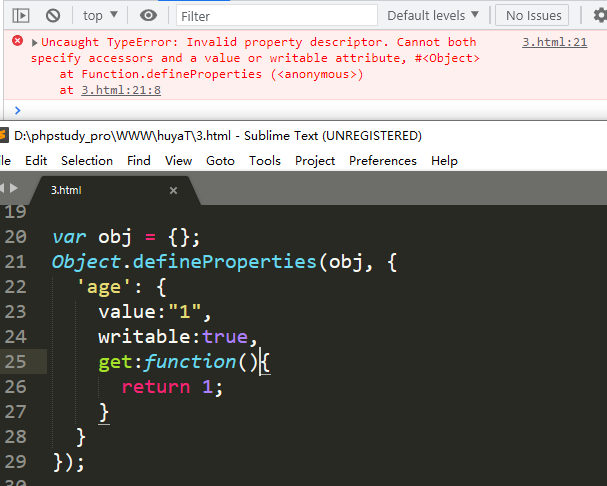The height and width of the screenshot is (486, 607).
Task: Click the next tab arrow
Action: 14,188
